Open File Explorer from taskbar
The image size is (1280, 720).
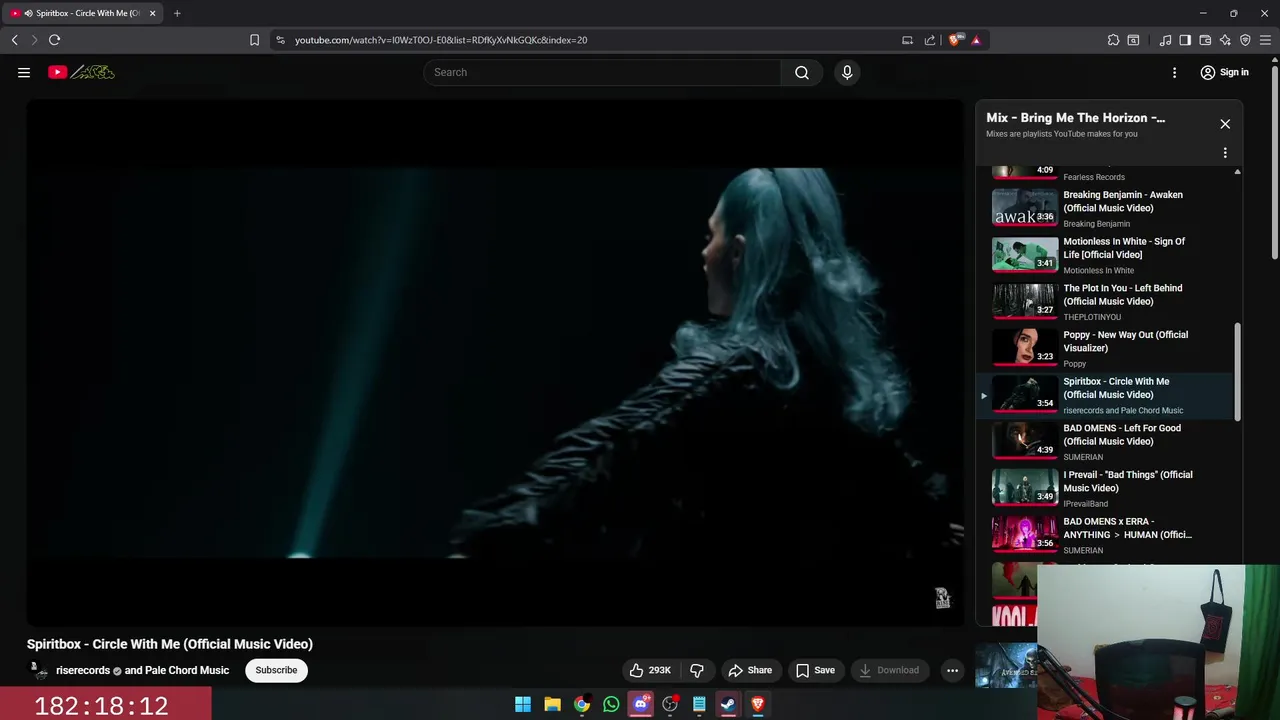pyautogui.click(x=552, y=704)
